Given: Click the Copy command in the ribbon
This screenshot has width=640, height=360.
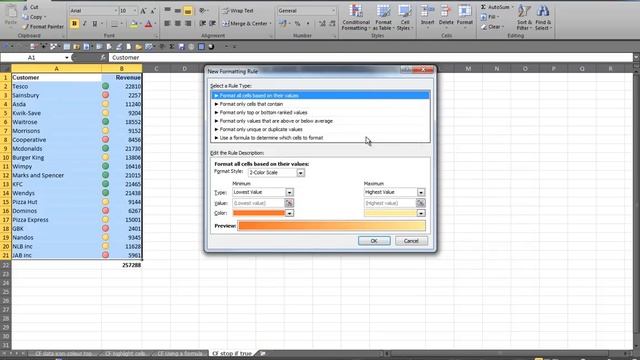Looking at the screenshot, I should [33, 17].
